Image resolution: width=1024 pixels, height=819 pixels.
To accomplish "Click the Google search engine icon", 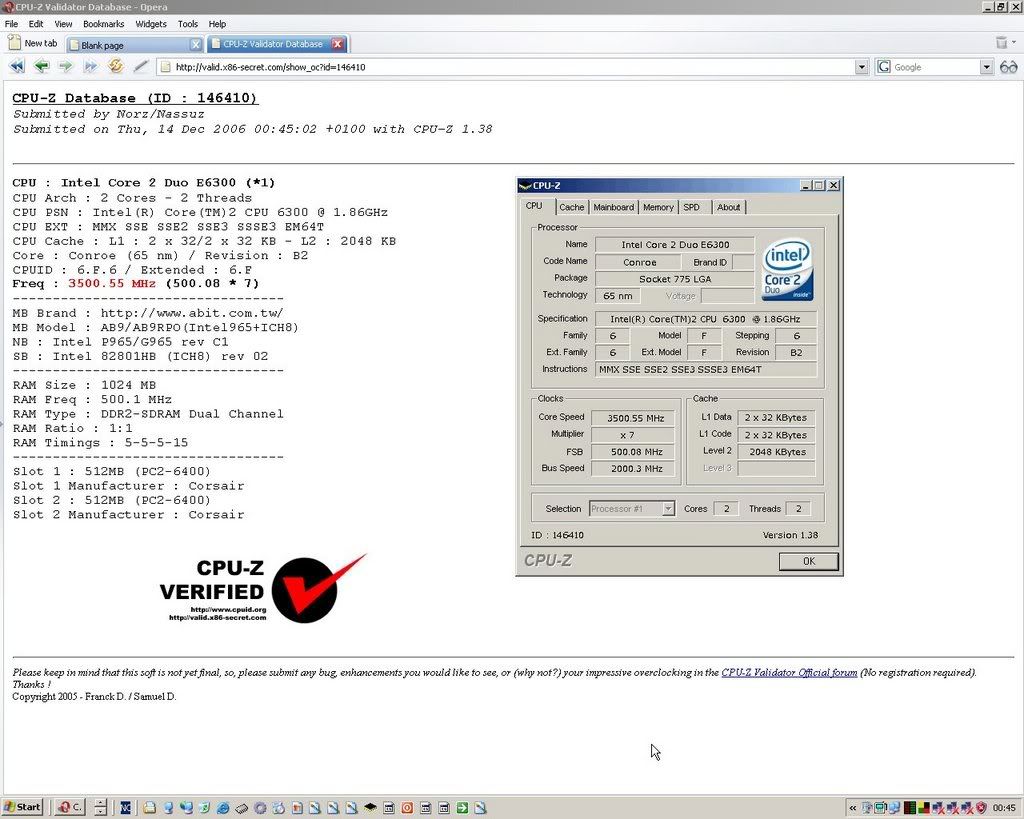I will coord(884,67).
